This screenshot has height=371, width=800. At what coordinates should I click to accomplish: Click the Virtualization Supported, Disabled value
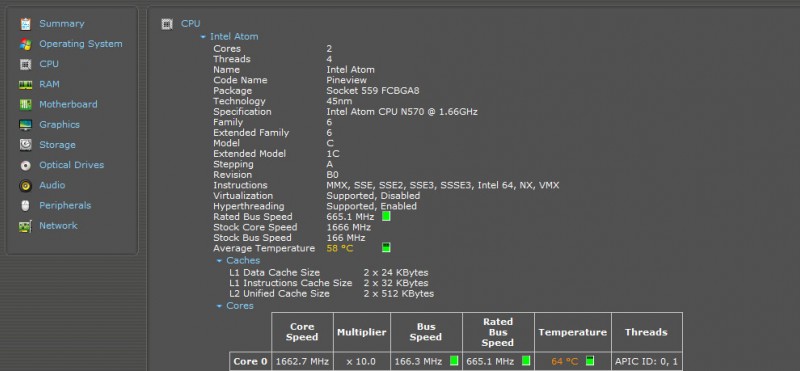(373, 196)
